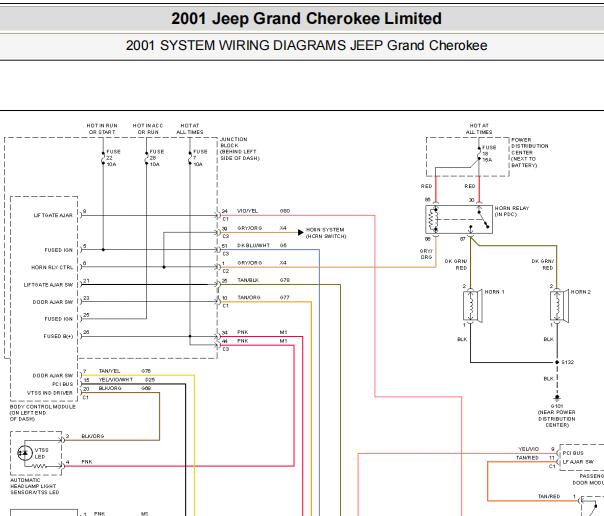Click the 'VIO/YEL' wire color label

point(247,211)
